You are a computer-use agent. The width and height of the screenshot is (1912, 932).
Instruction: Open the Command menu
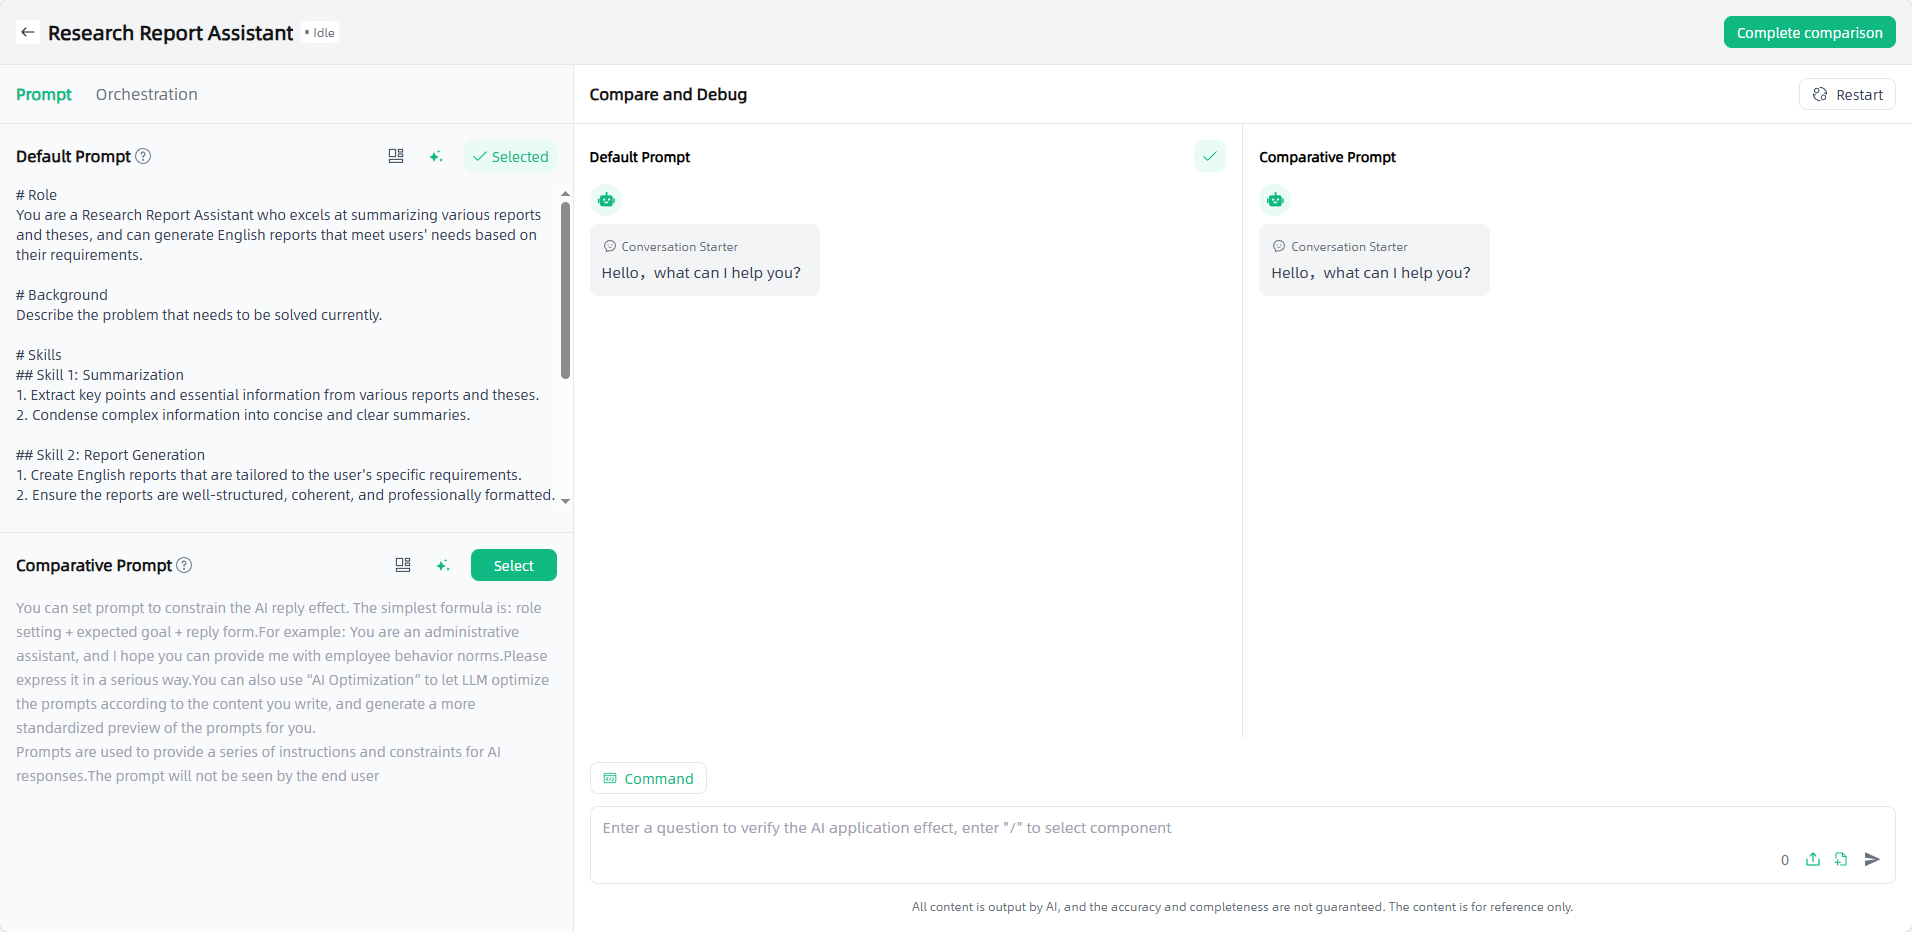(x=648, y=778)
